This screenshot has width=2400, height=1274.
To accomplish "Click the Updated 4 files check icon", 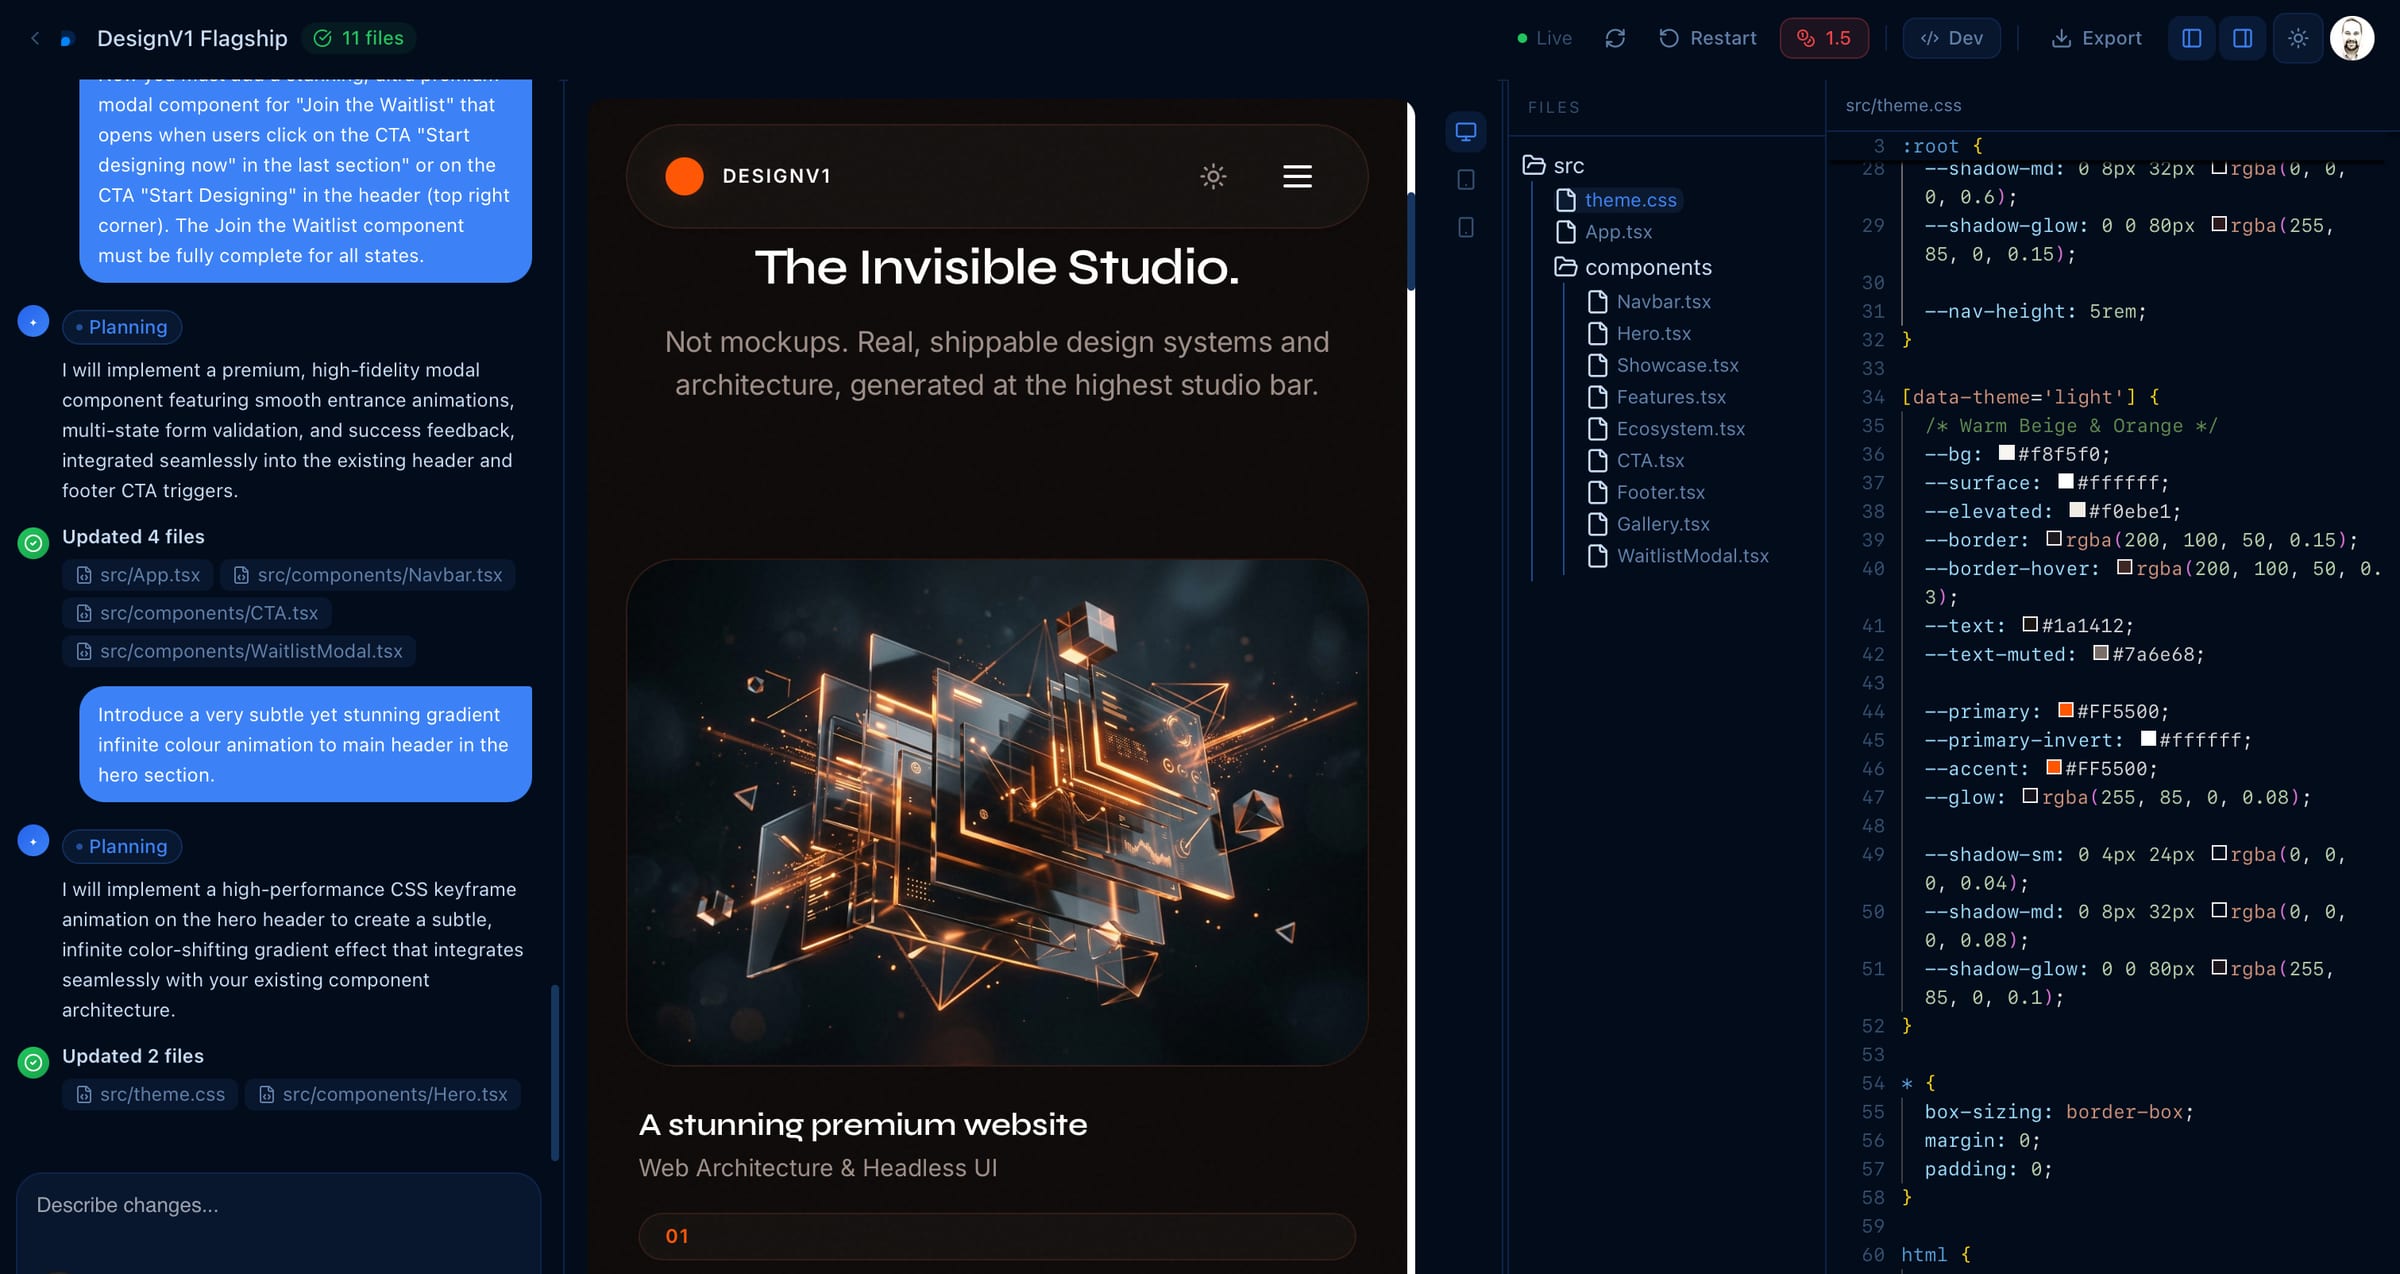I will coord(33,543).
